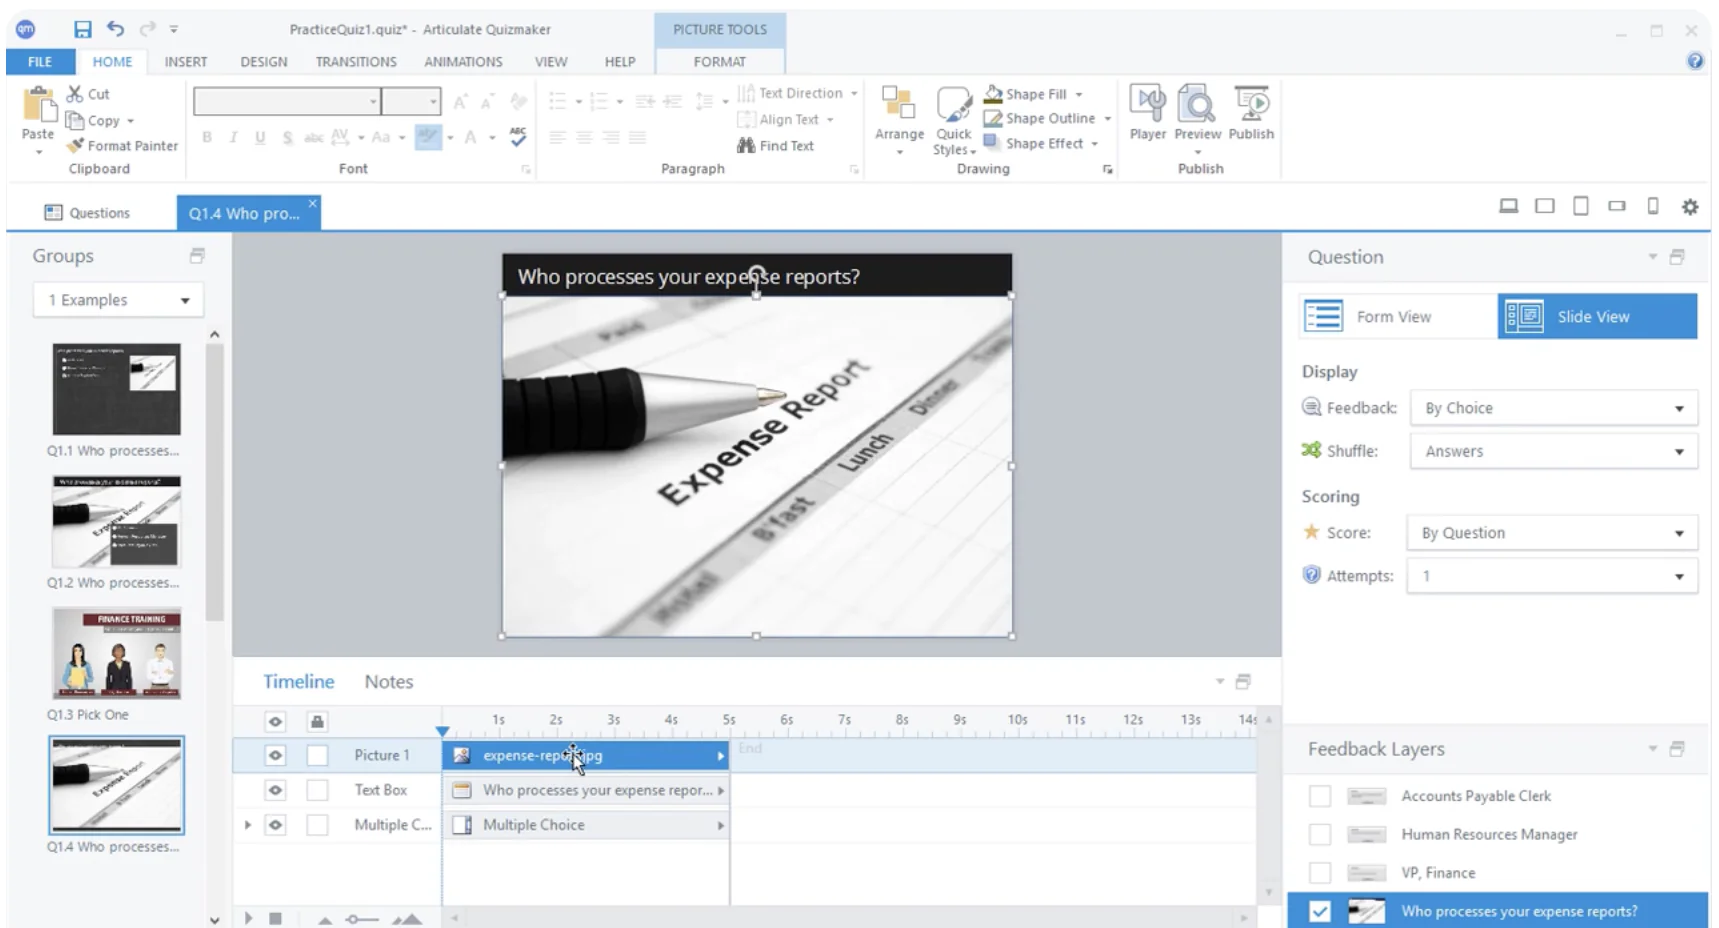Viewport: 1719px width, 928px height.
Task: Open the Player settings
Action: 1147,113
